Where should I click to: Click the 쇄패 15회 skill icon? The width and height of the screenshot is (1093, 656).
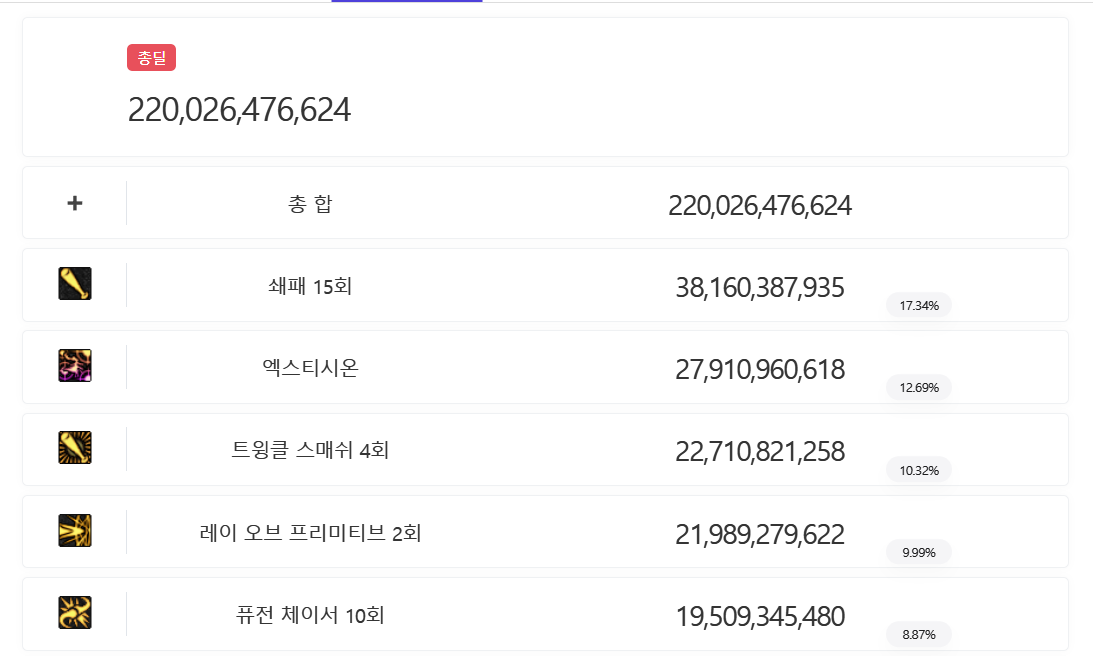pyautogui.click(x=75, y=285)
